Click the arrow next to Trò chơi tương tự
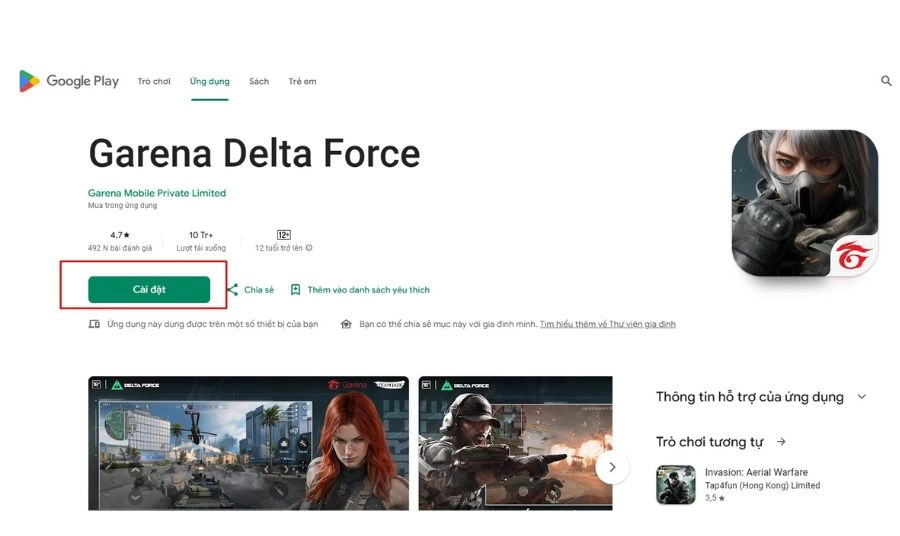The width and height of the screenshot is (900, 536). [x=781, y=441]
